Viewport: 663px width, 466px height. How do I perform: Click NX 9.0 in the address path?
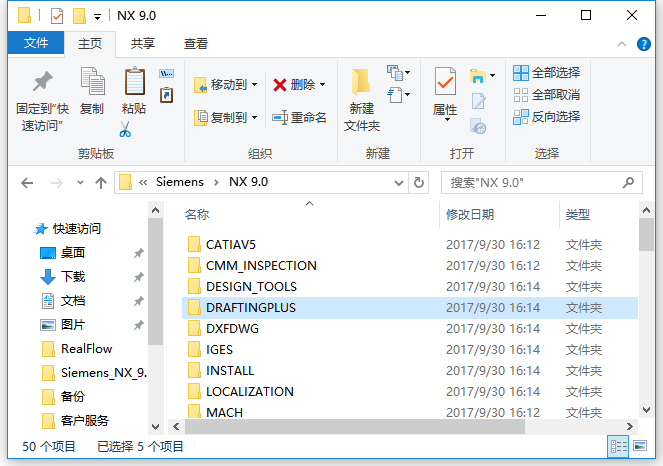[249, 182]
